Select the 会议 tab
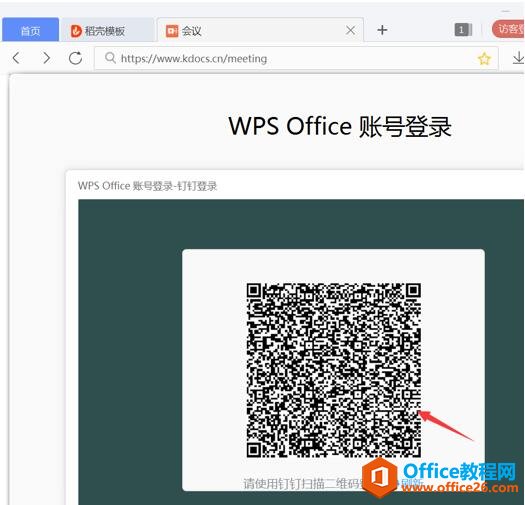 pyautogui.click(x=259, y=30)
